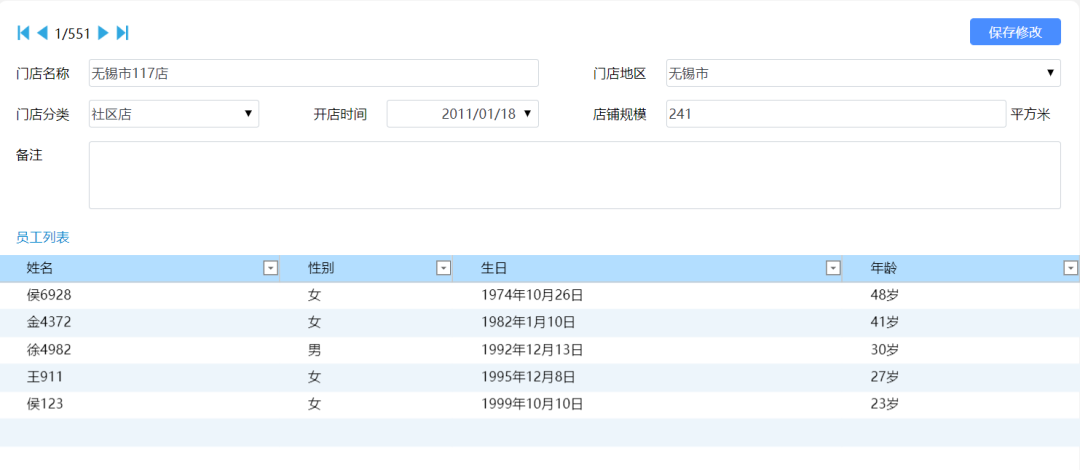Go to the previous record
The height and width of the screenshot is (470, 1080).
click(x=42, y=33)
